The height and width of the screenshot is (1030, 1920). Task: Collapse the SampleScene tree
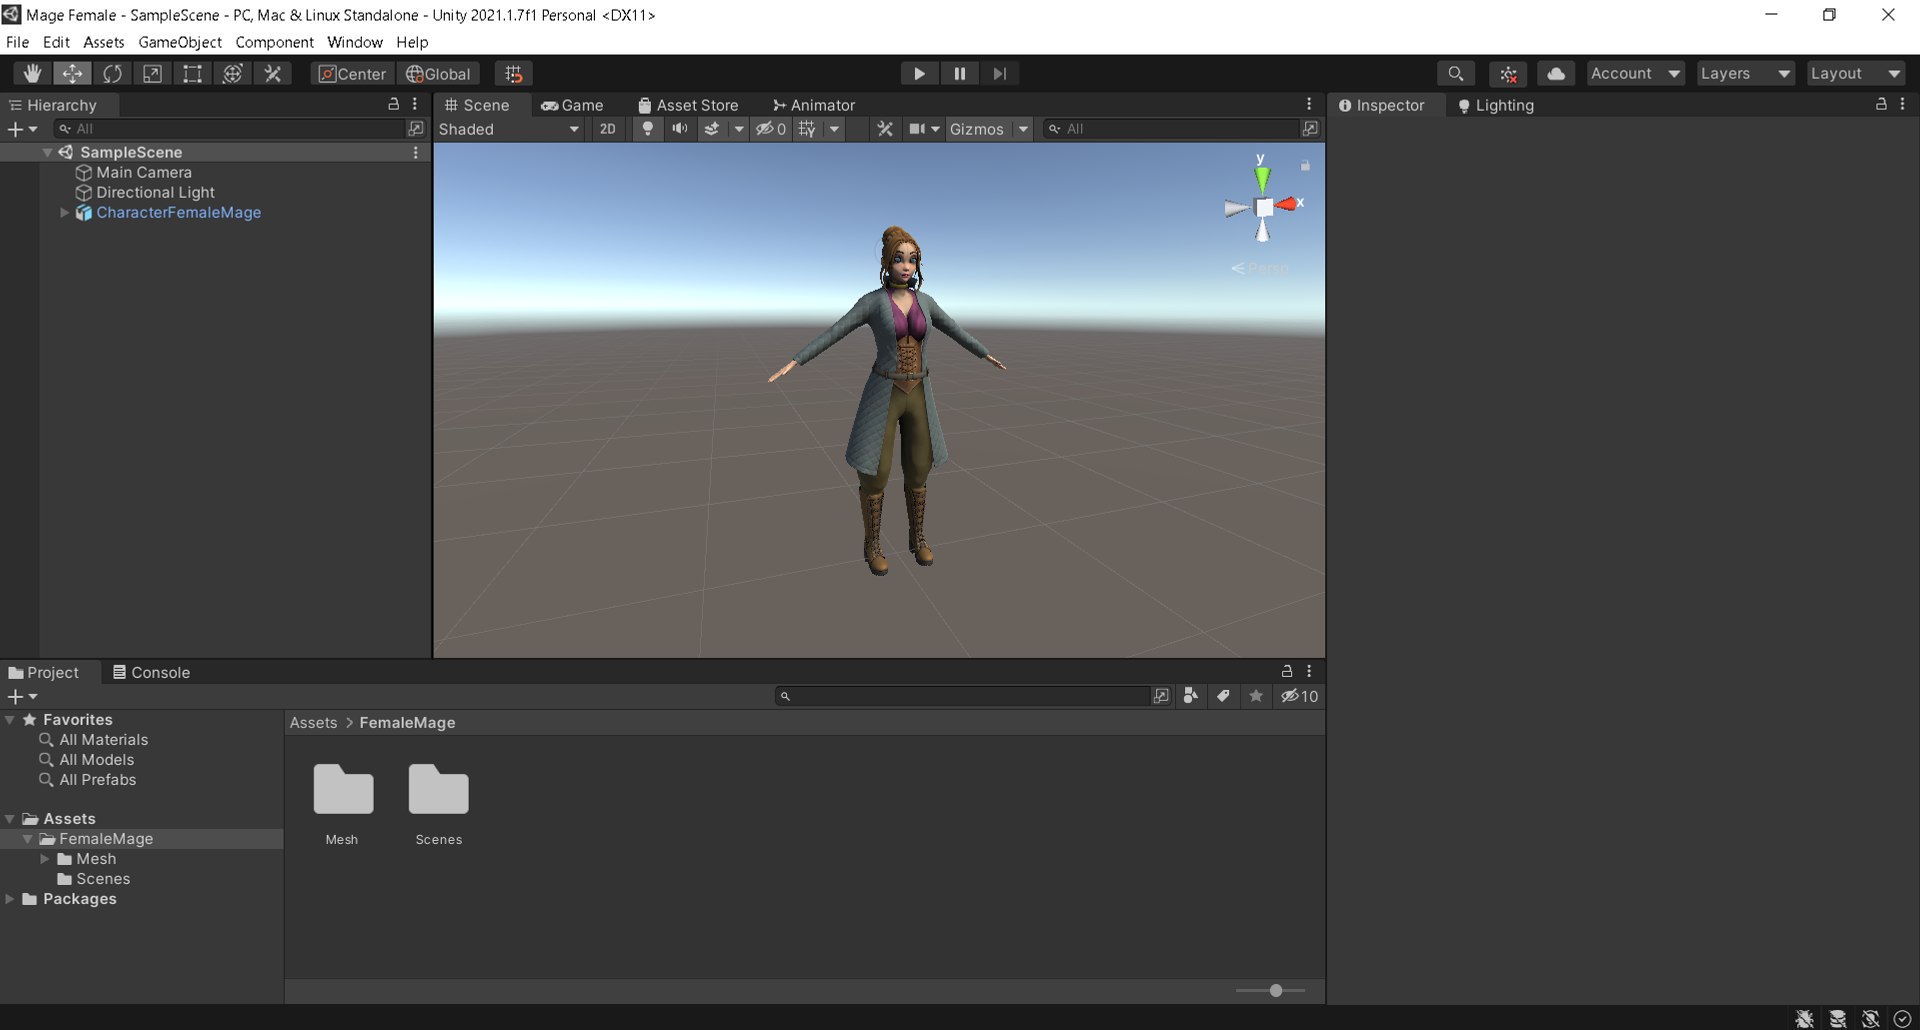[47, 152]
